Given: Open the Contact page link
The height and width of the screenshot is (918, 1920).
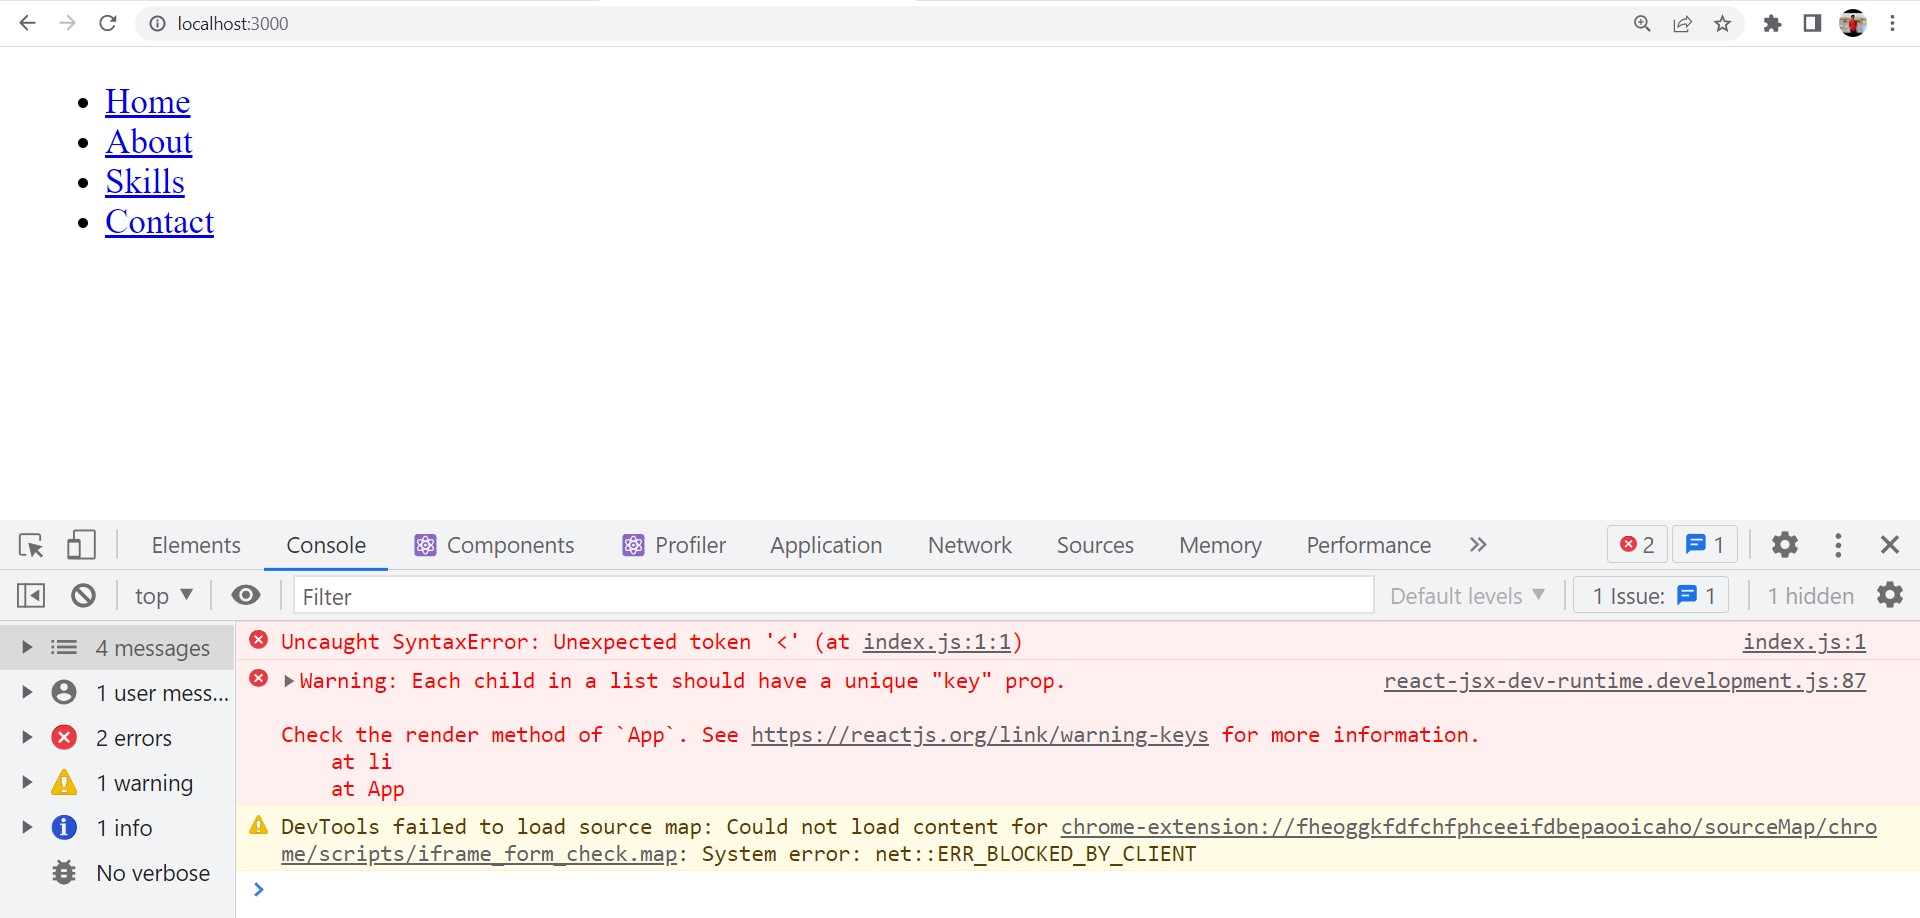Looking at the screenshot, I should click(x=160, y=222).
